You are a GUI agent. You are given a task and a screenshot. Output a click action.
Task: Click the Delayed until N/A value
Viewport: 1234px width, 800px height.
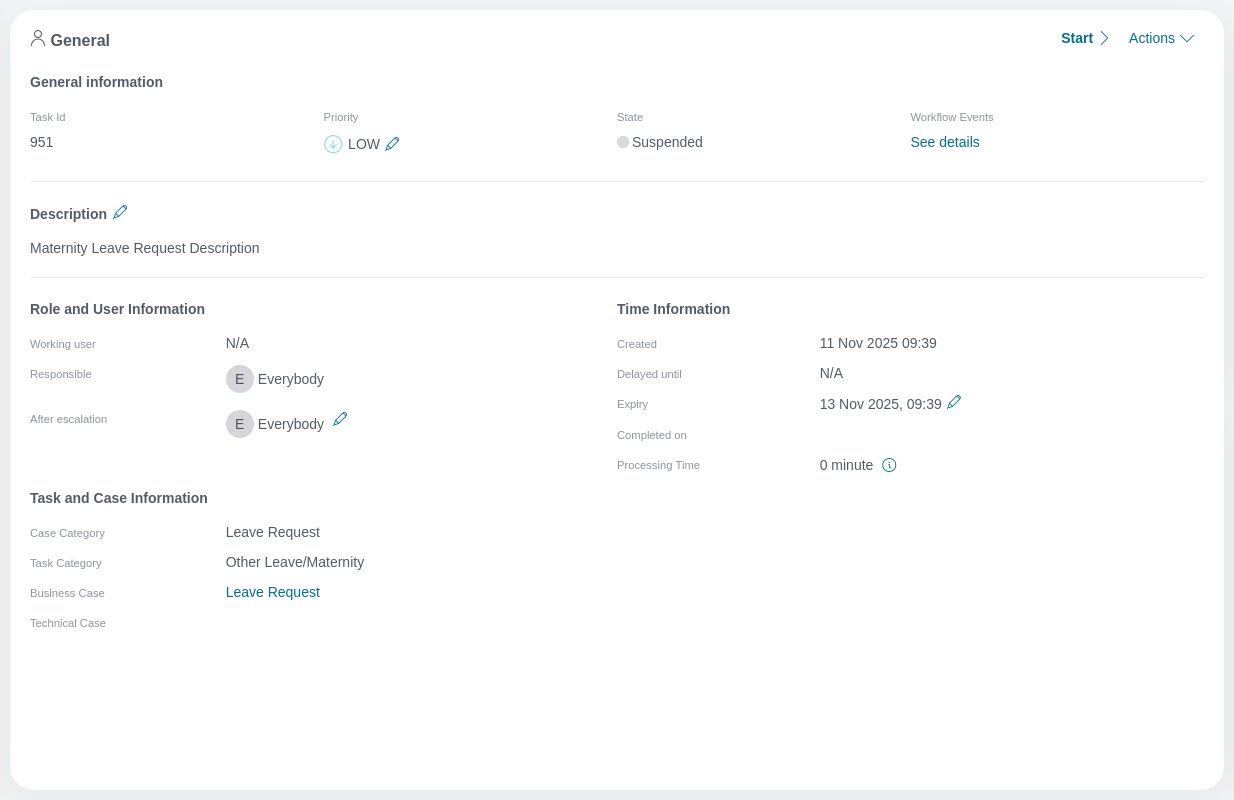(x=831, y=373)
